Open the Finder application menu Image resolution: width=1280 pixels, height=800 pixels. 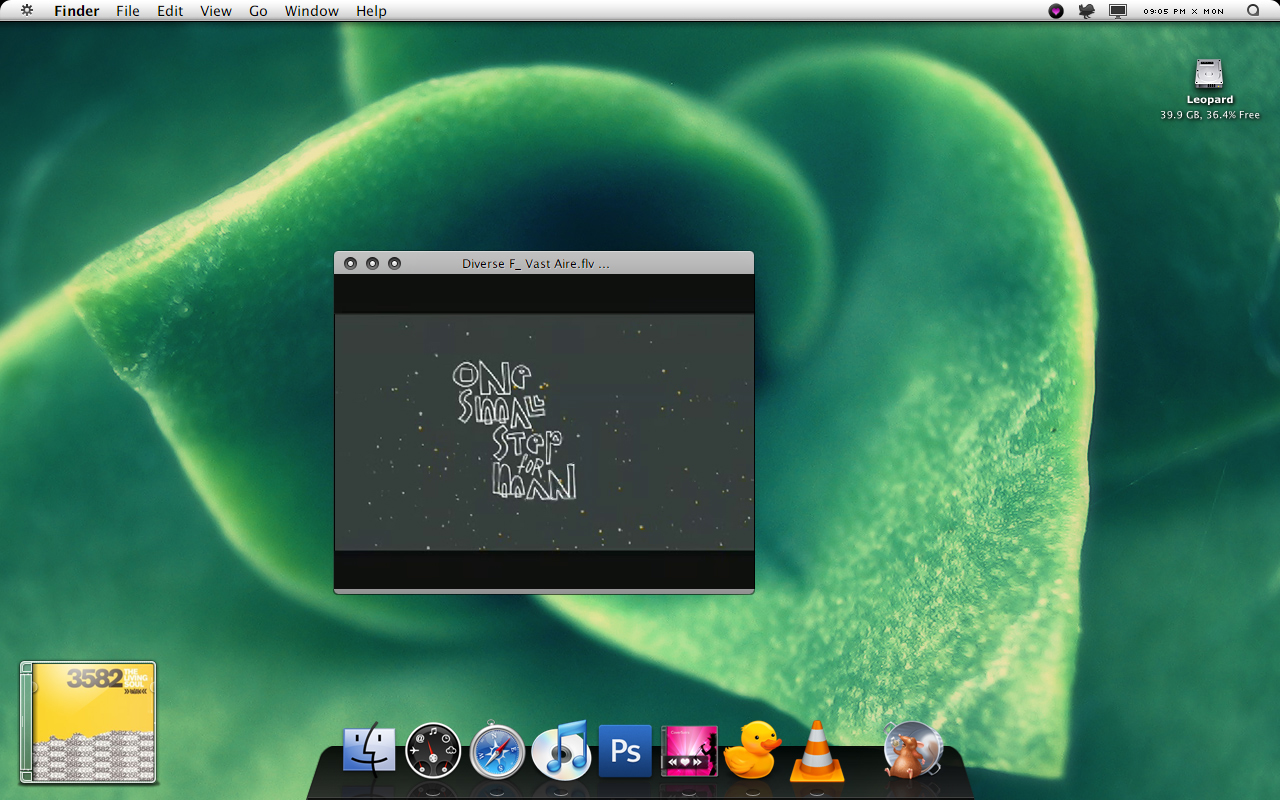pos(75,11)
